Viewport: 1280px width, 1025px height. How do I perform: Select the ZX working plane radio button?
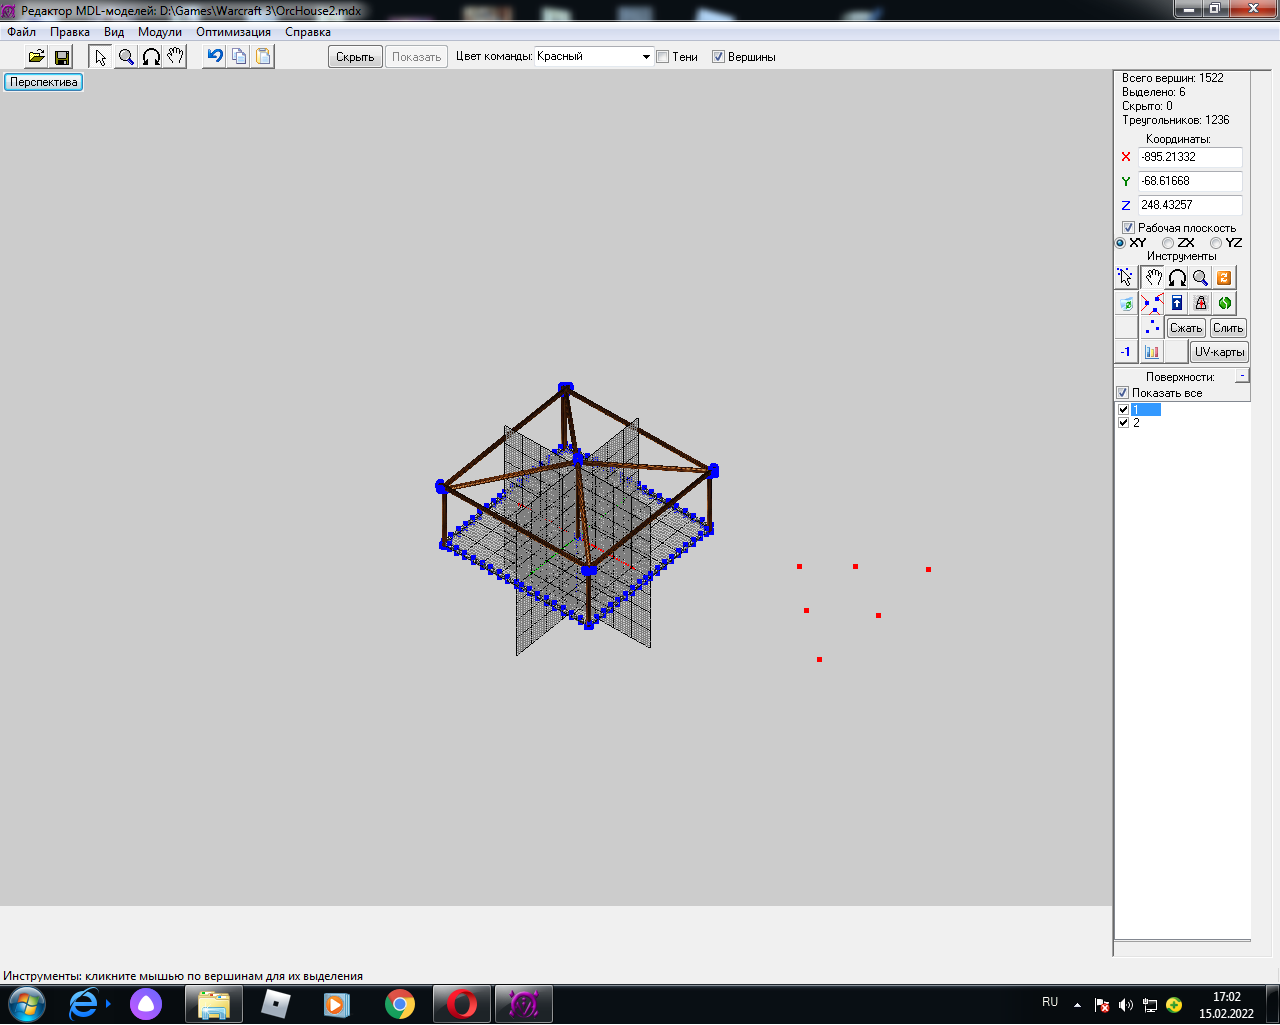[x=1168, y=243]
